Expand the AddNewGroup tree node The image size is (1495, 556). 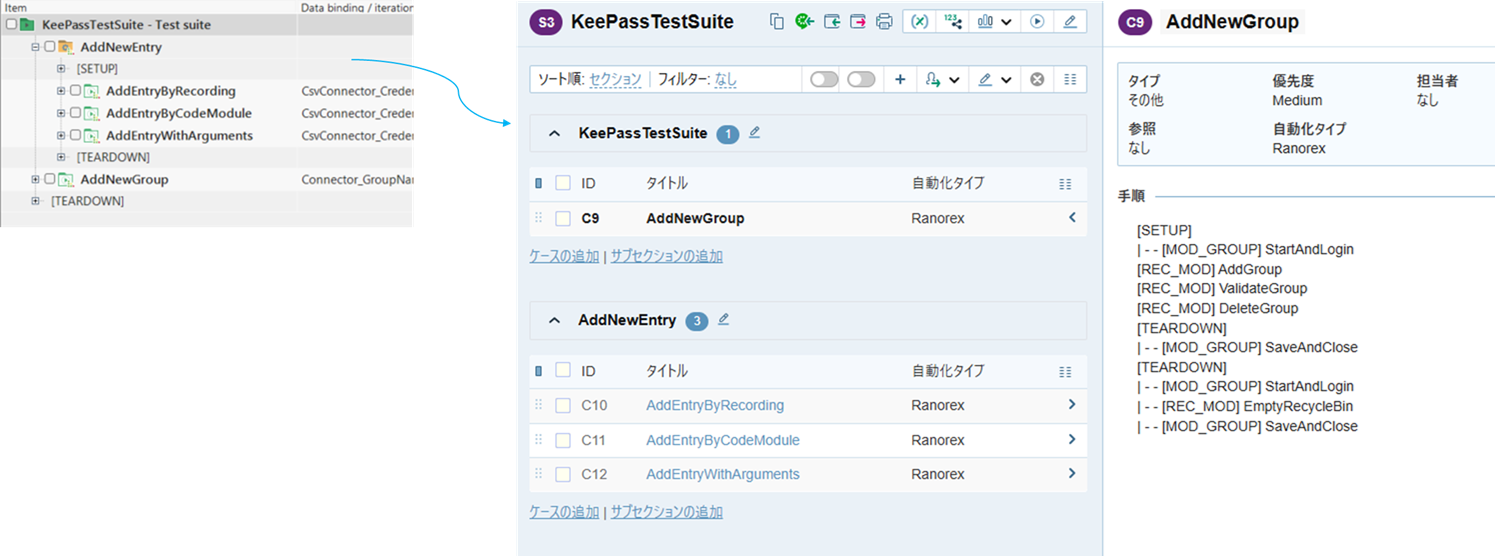[36, 180]
